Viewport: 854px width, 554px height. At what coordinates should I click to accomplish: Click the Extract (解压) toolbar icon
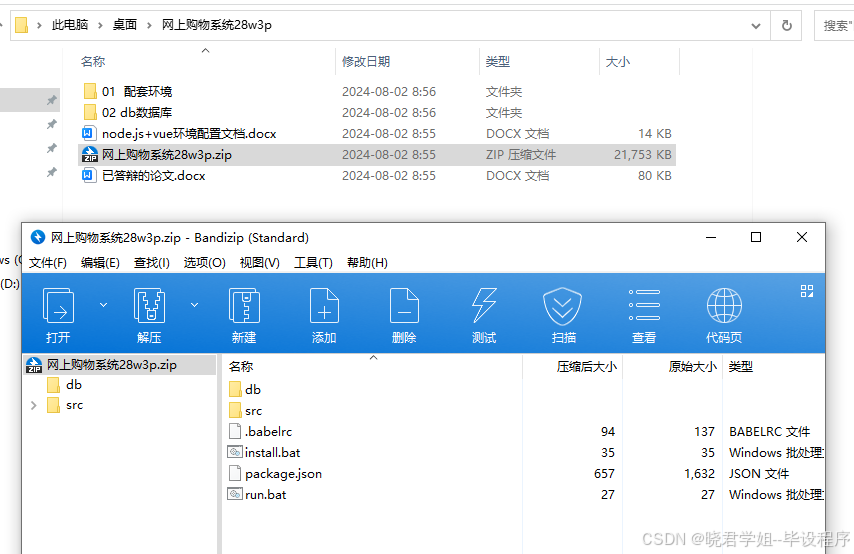point(149,306)
